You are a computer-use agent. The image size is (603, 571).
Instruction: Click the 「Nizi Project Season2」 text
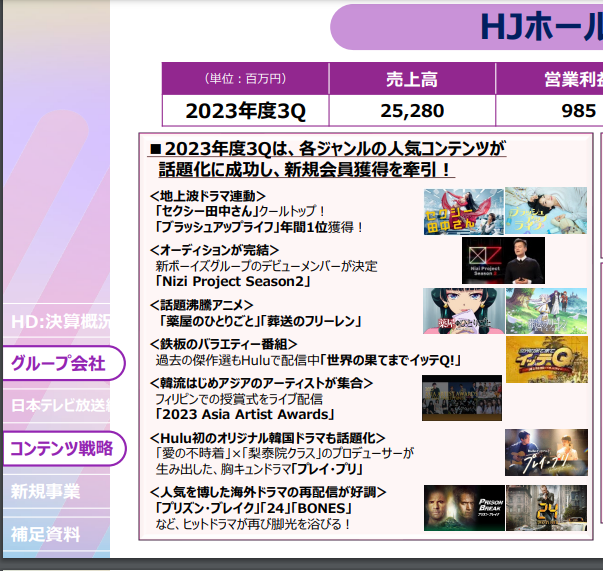(x=232, y=281)
